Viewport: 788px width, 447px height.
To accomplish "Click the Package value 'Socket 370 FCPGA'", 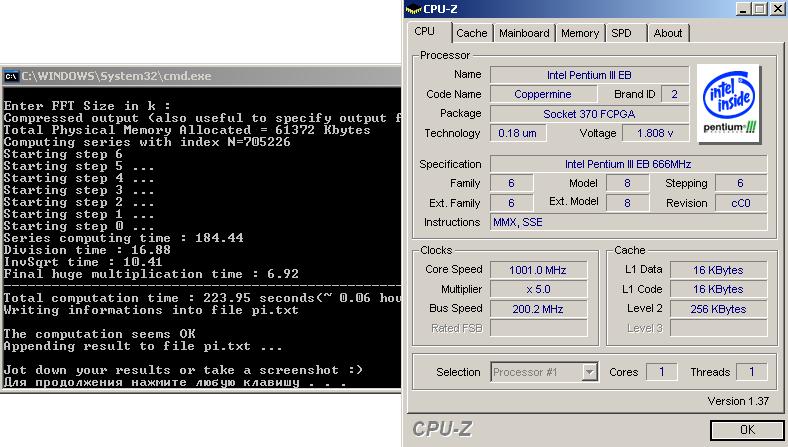I will click(x=589, y=114).
